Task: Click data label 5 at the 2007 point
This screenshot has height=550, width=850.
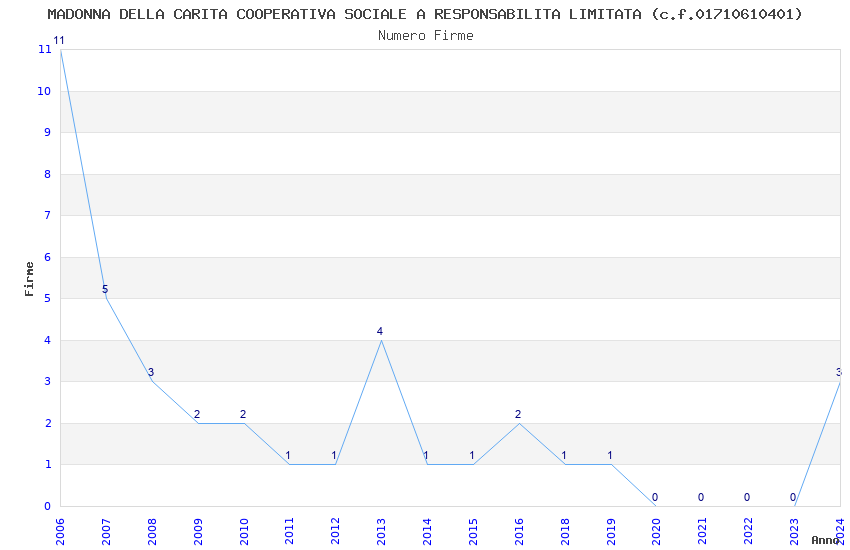Action: tap(105, 289)
